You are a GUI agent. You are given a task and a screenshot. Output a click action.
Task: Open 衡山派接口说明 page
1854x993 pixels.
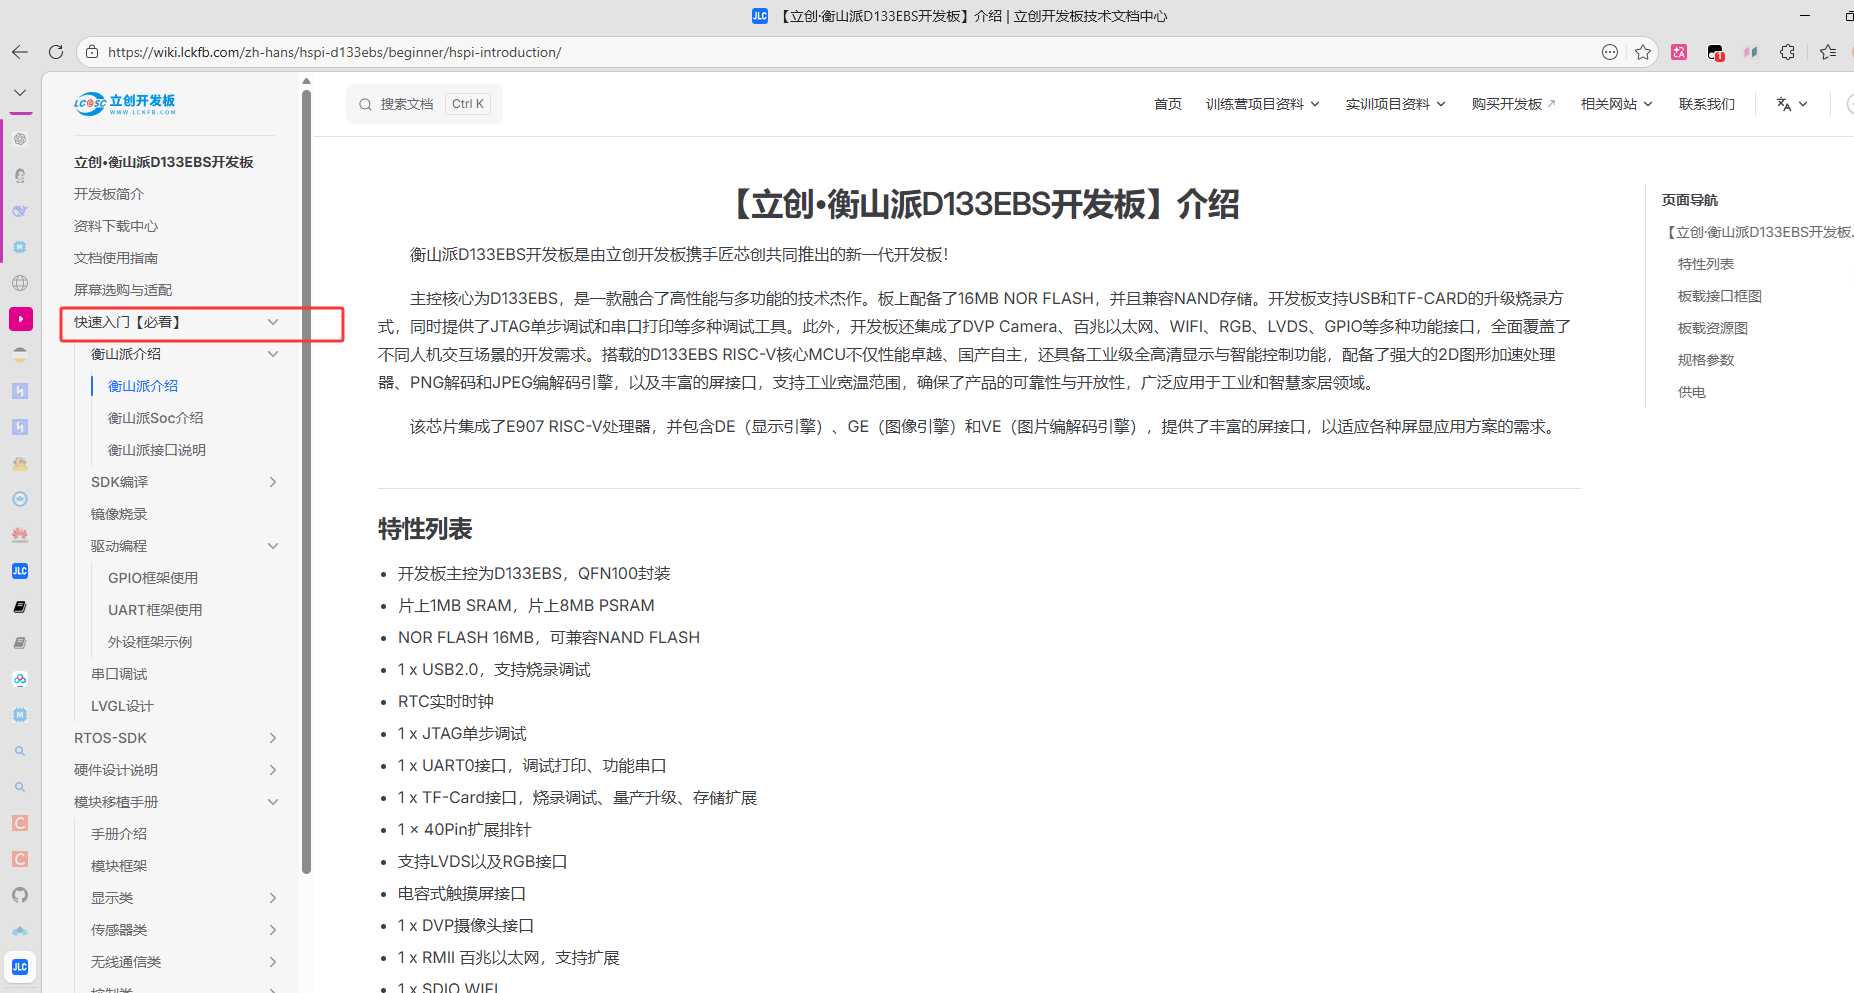pos(157,450)
